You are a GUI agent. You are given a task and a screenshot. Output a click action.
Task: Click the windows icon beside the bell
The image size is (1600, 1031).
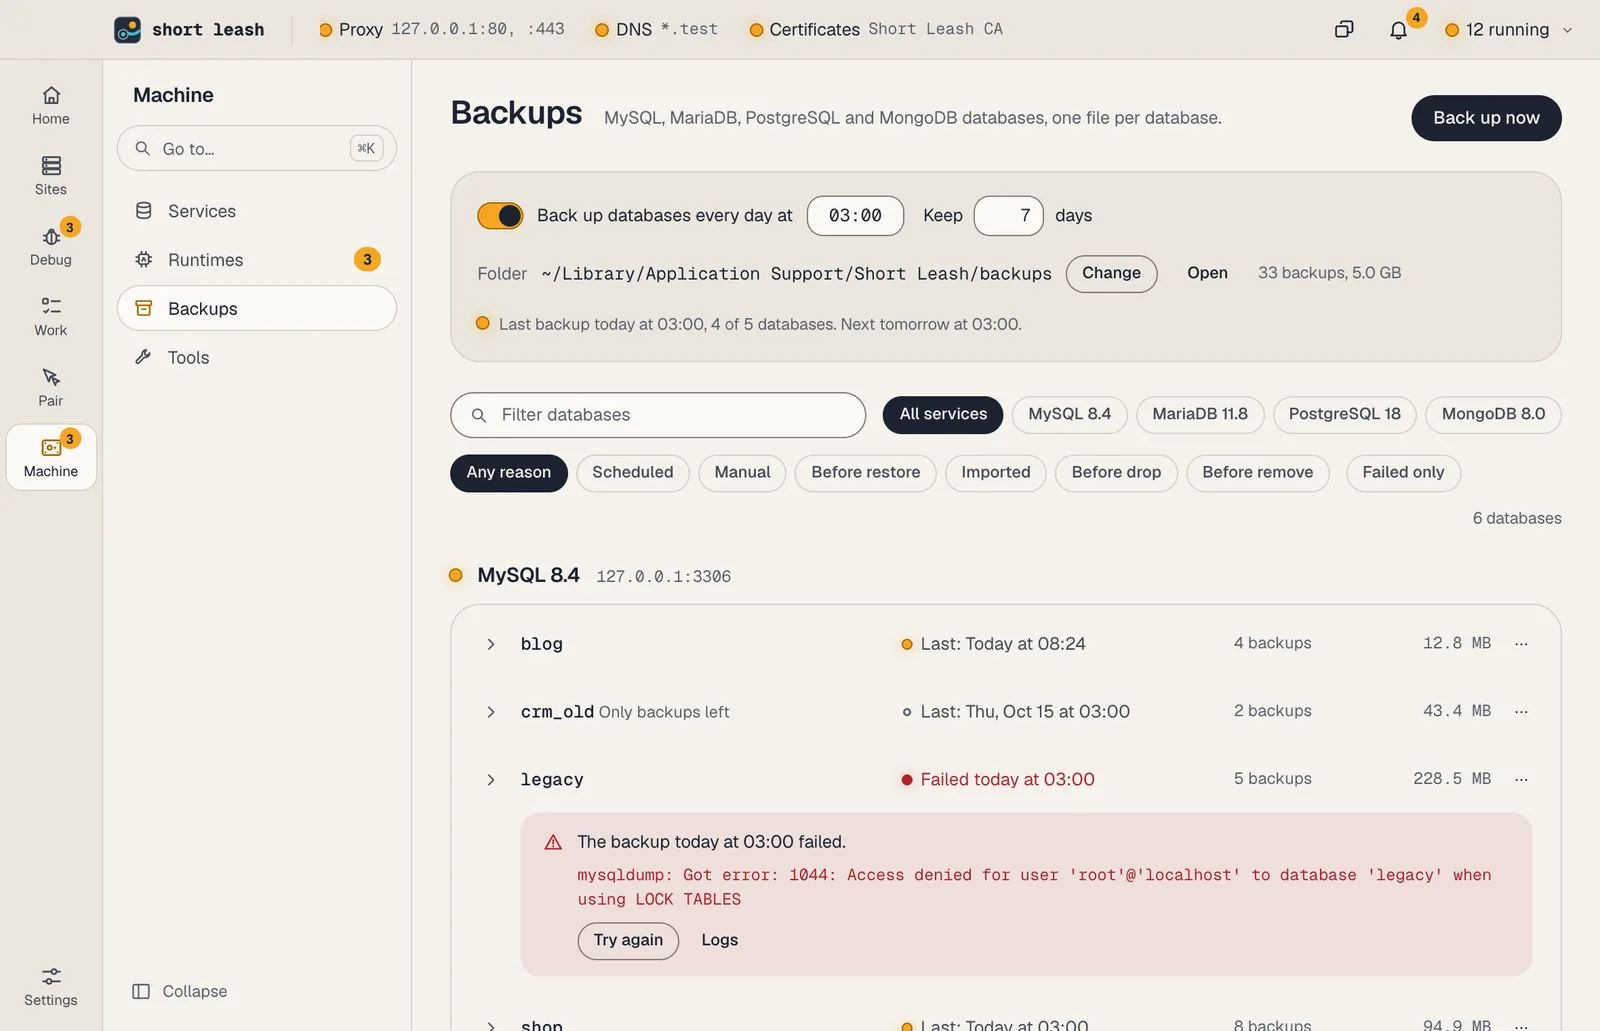pos(1344,30)
